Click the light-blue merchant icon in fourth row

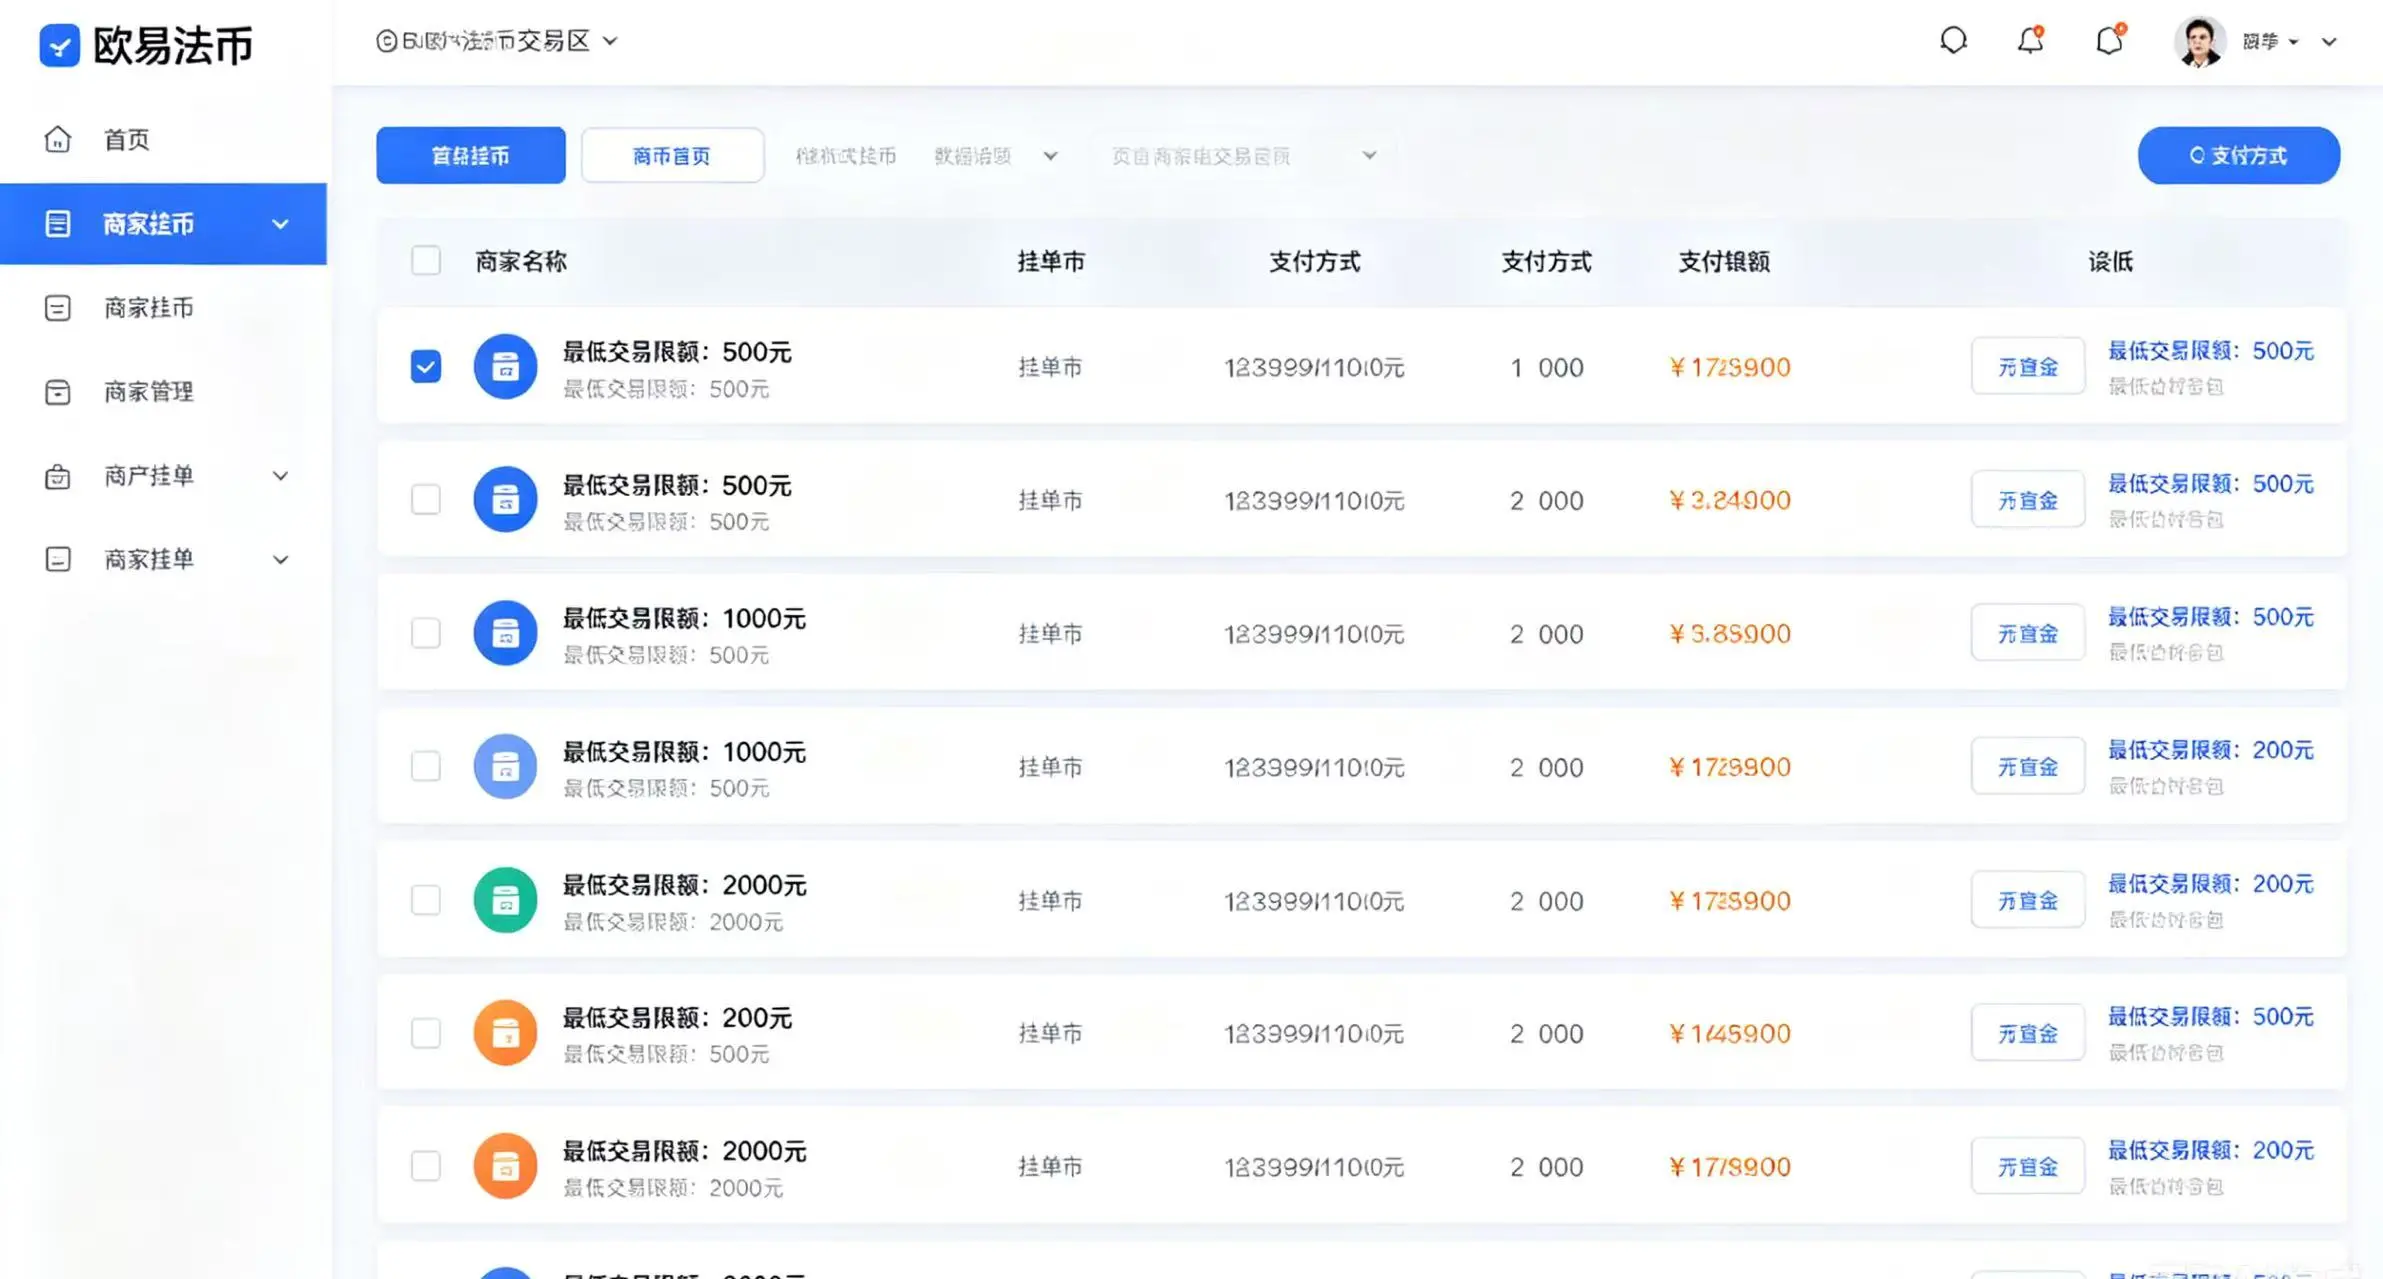coord(505,766)
